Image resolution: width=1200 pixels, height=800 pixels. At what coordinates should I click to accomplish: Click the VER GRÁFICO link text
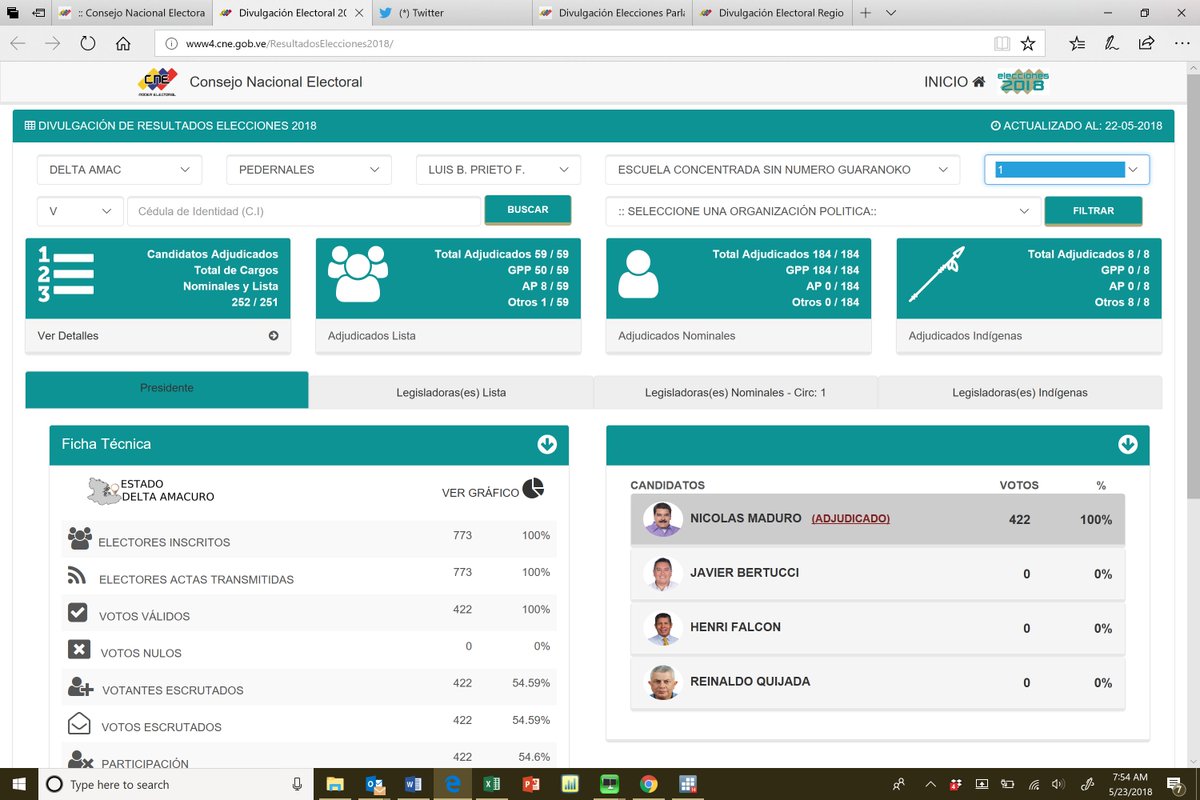(481, 493)
